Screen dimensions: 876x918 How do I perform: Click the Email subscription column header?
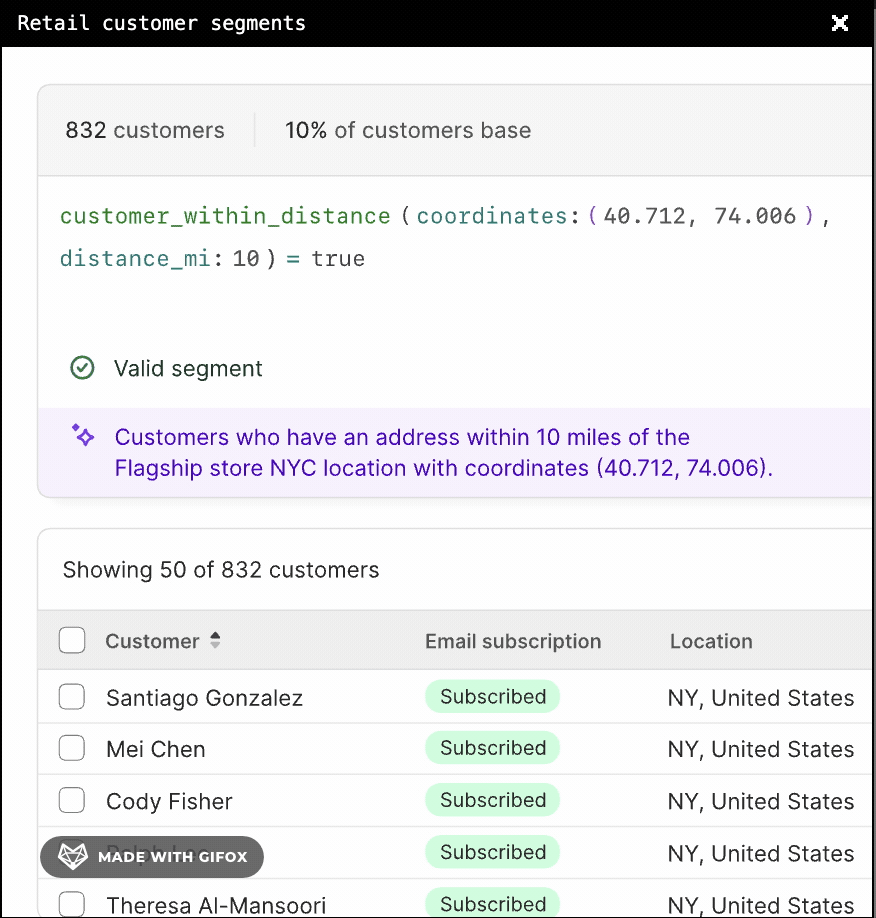513,641
